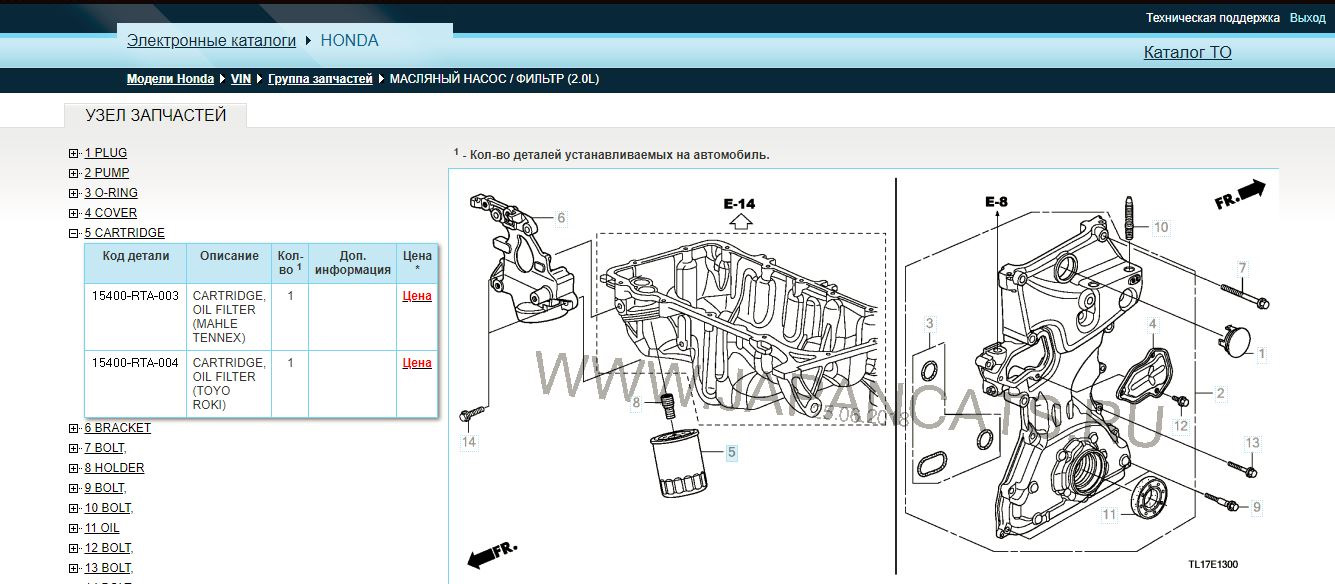This screenshot has width=1335, height=584.
Task: Open 4 COVER tree item
Action: click(x=110, y=213)
